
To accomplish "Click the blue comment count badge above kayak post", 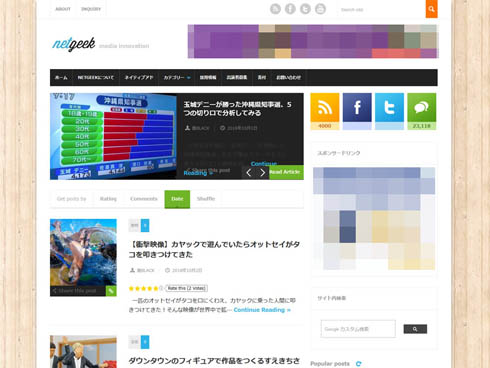I will coord(145,225).
